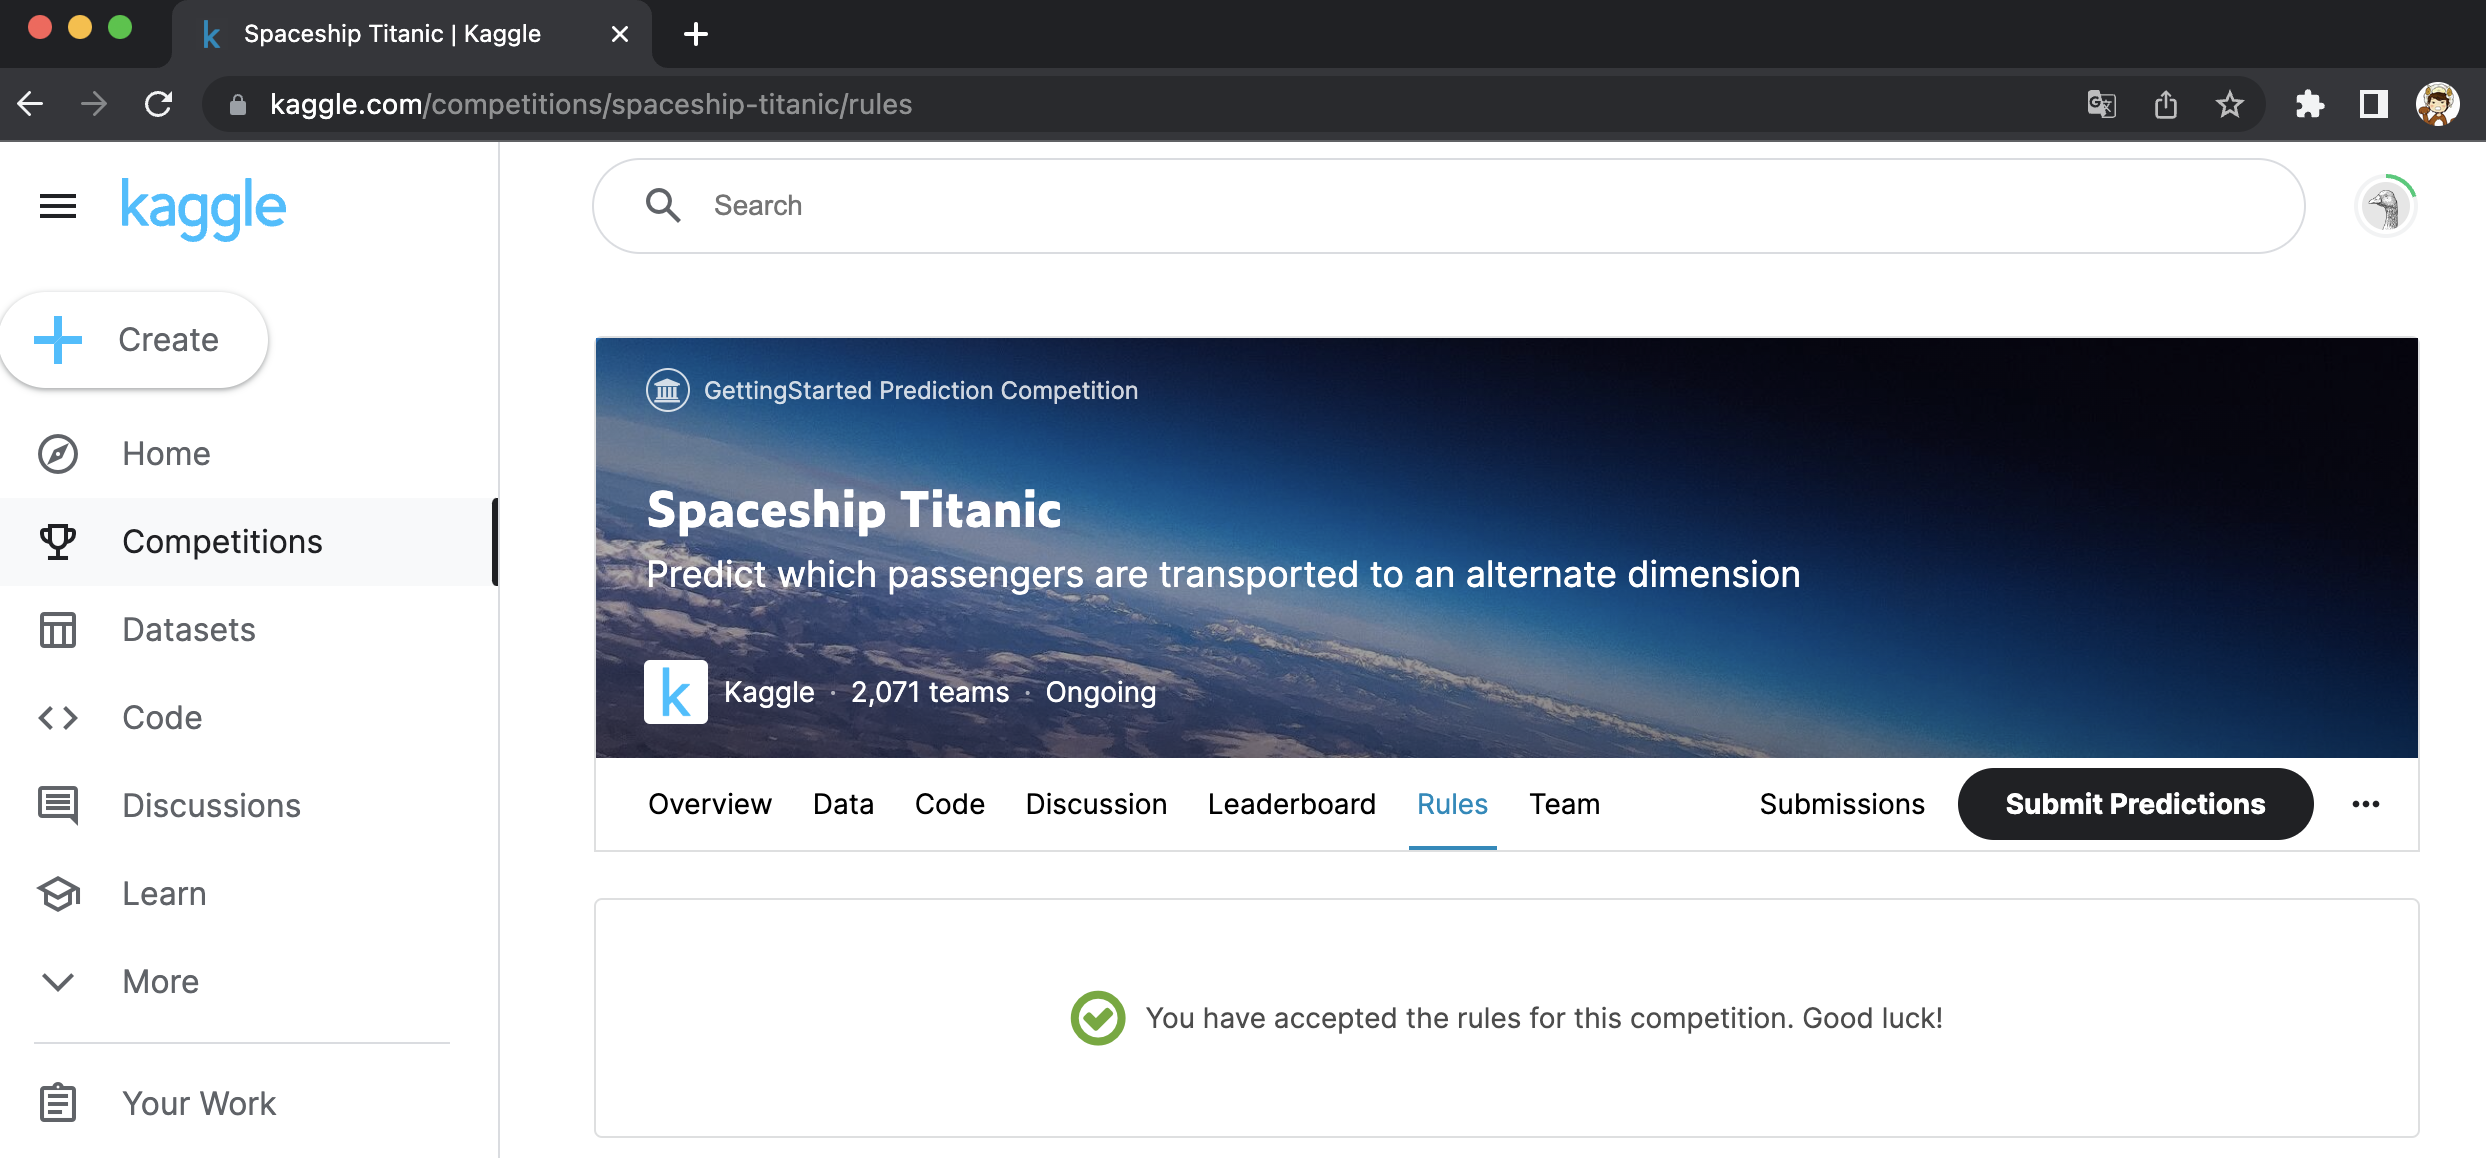Switch to the Data tab
The height and width of the screenshot is (1158, 2486).
(x=843, y=804)
